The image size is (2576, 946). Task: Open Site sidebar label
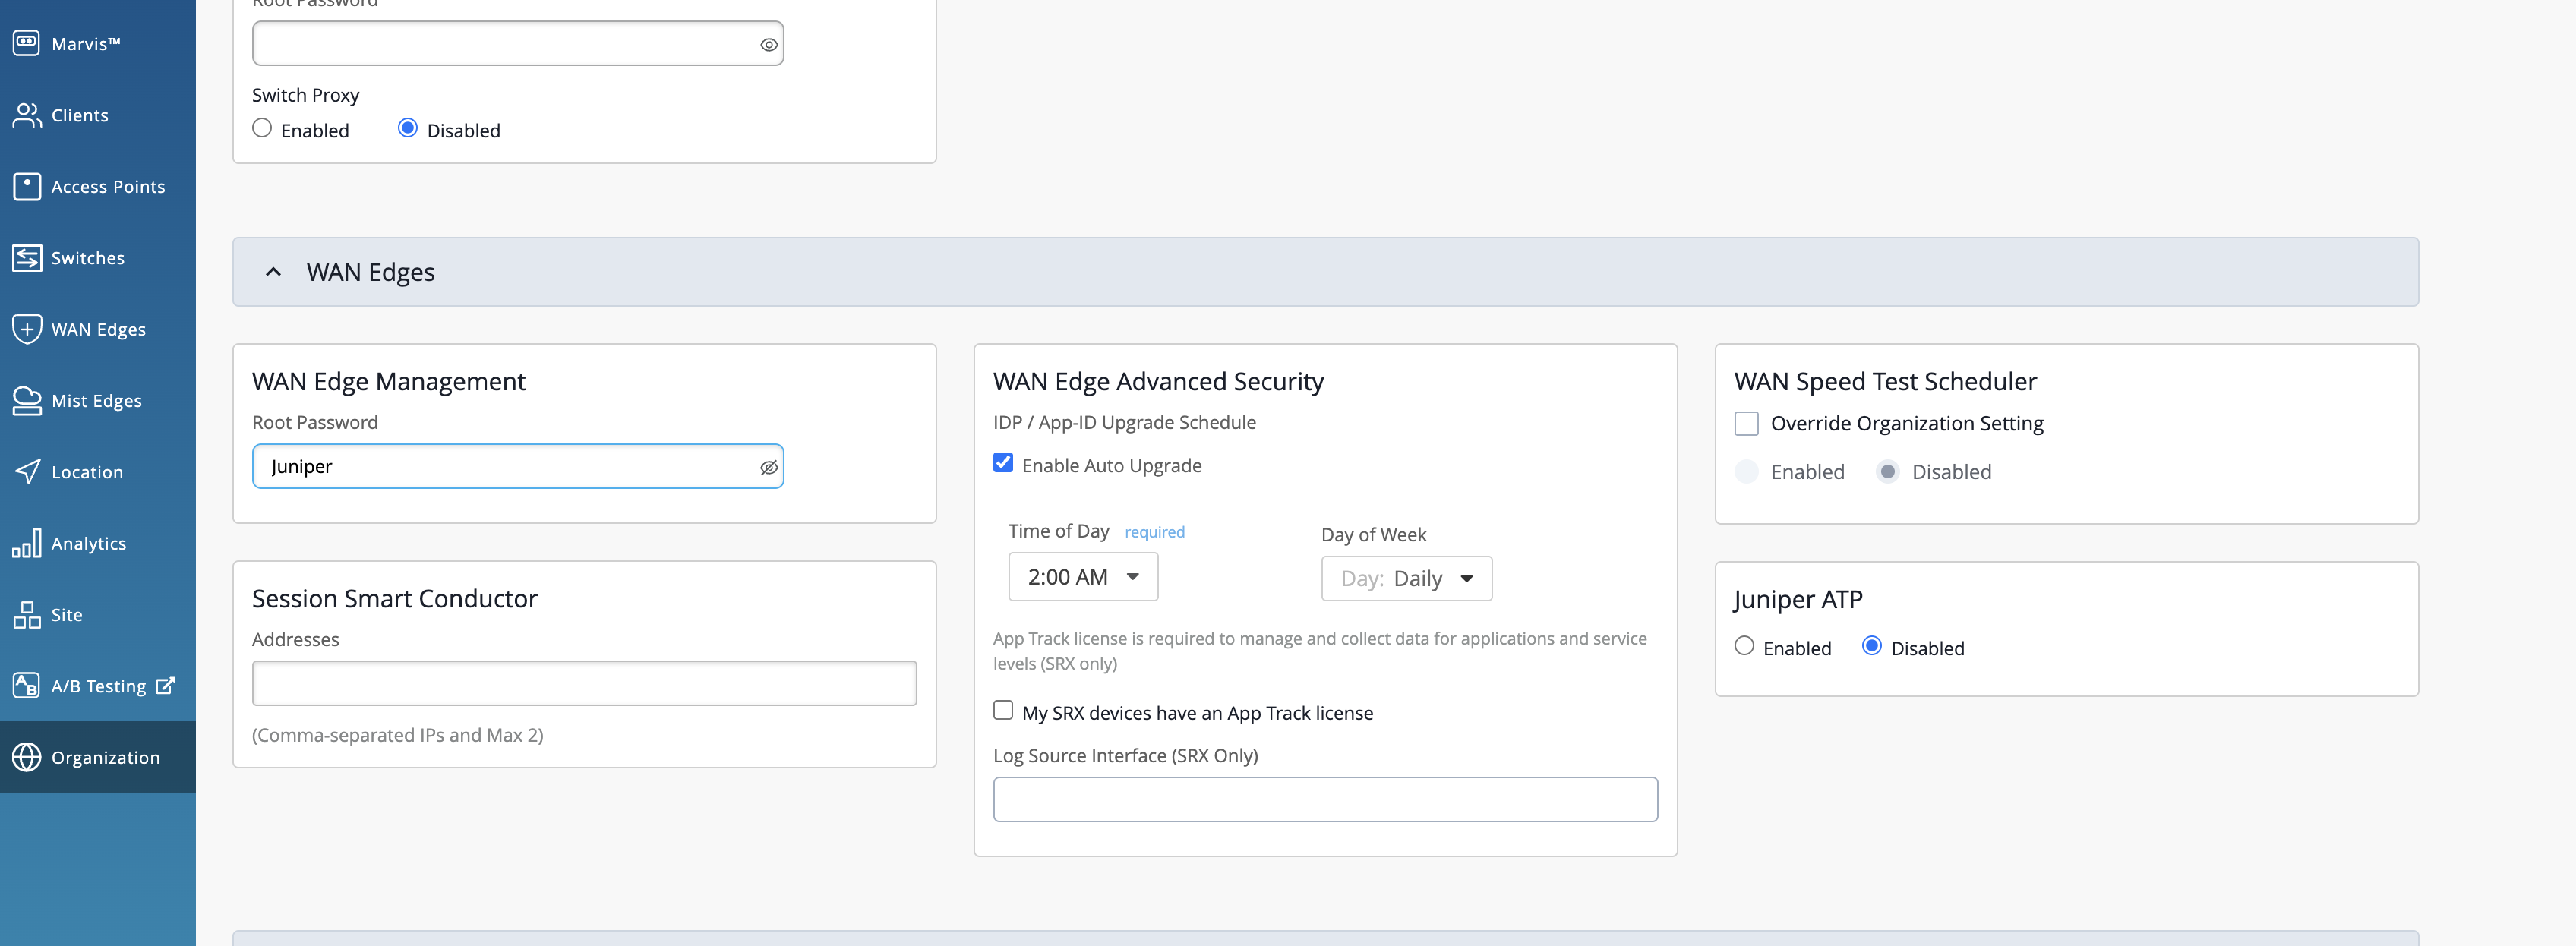pyautogui.click(x=67, y=615)
